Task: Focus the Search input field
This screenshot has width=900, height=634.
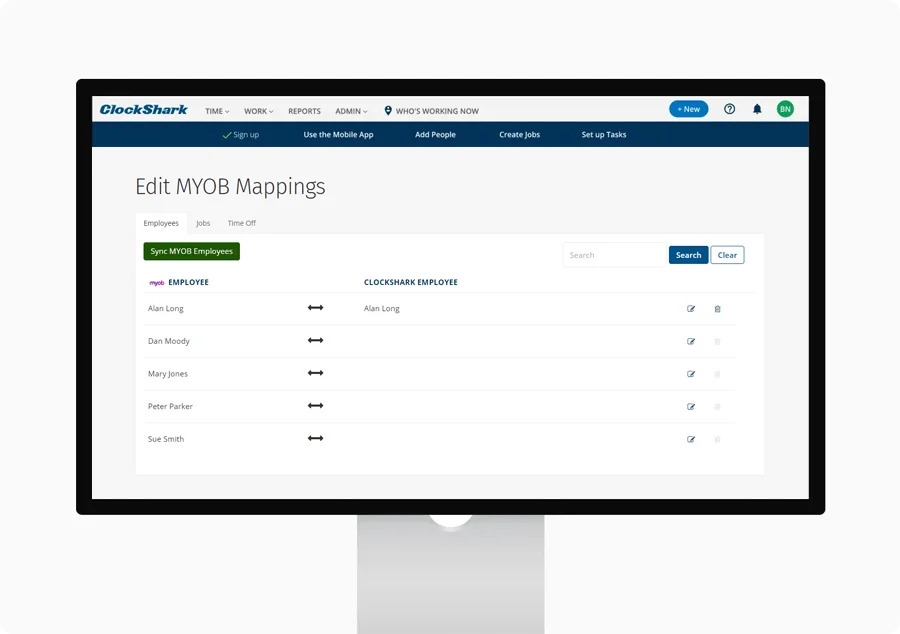Action: coord(614,255)
